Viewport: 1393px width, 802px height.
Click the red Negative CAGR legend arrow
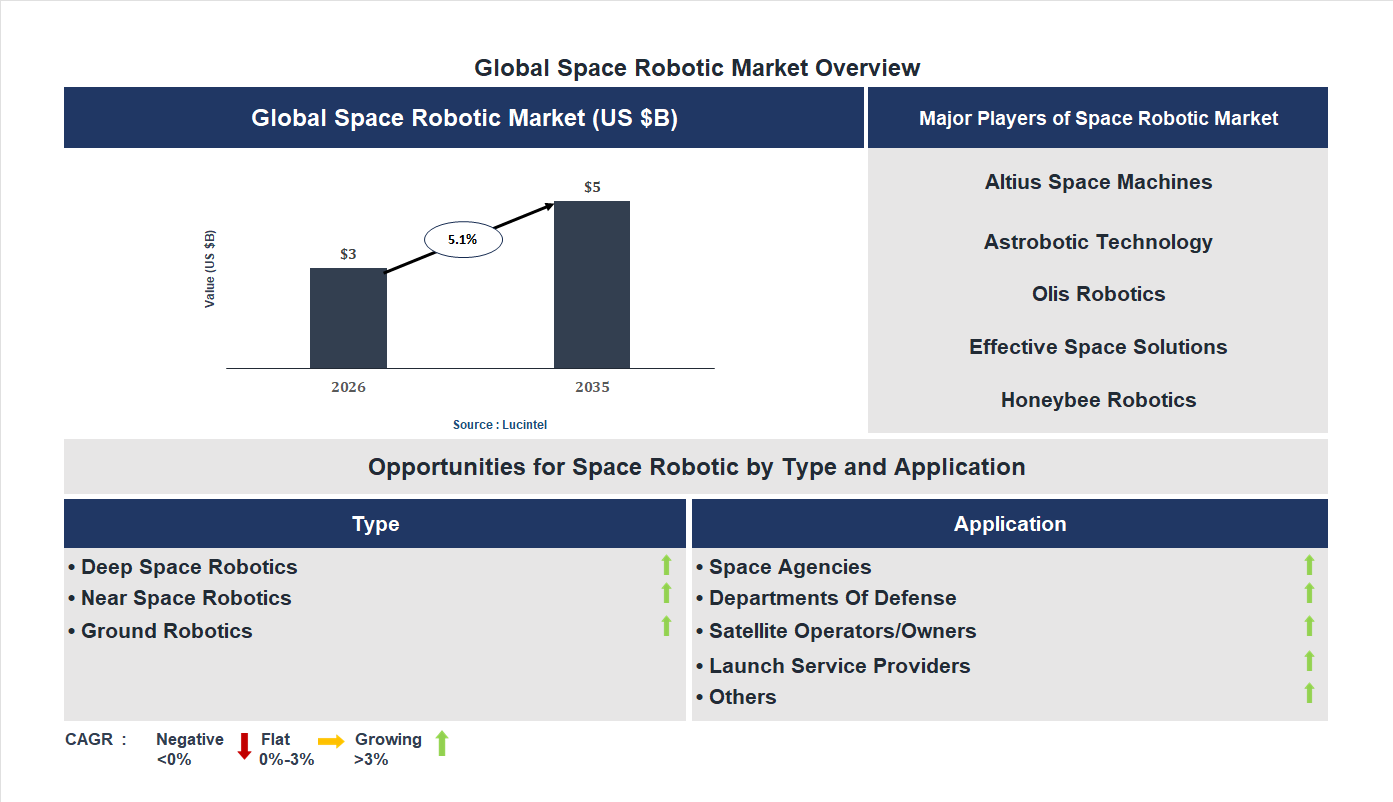(x=244, y=746)
